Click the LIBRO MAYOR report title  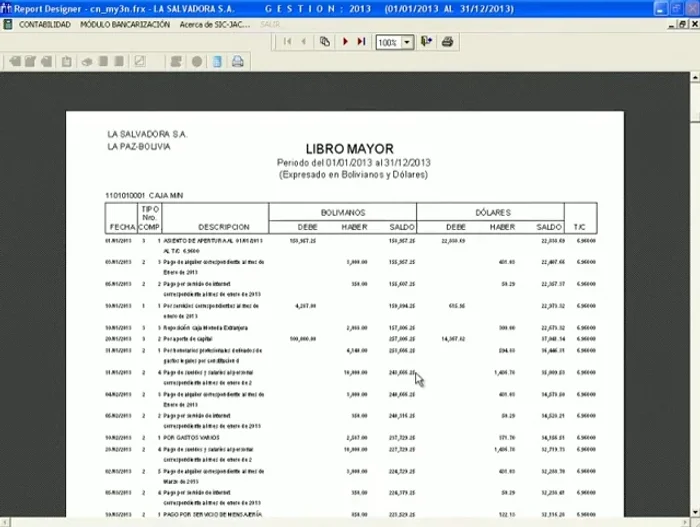(x=349, y=149)
